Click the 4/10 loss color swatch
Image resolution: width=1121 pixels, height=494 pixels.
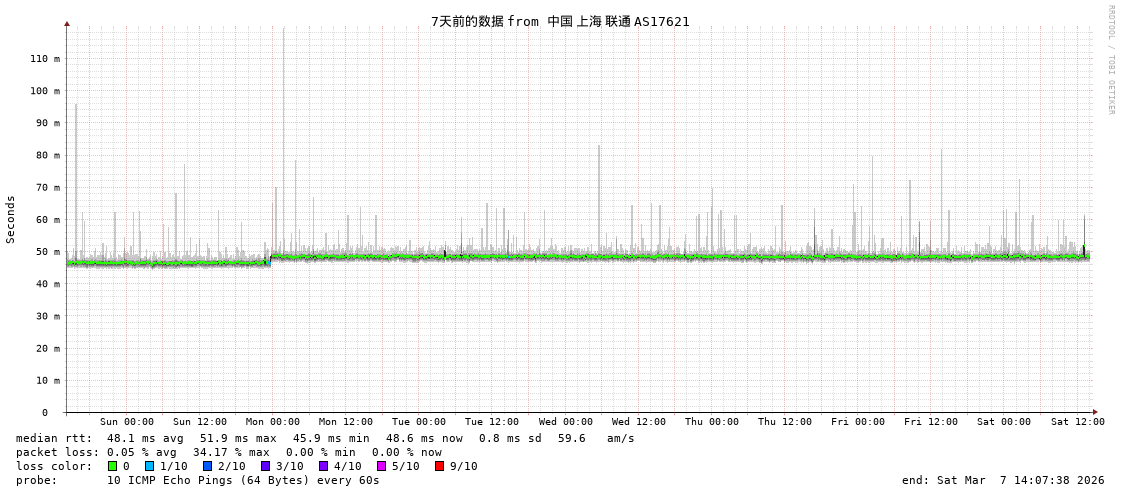coord(323,467)
